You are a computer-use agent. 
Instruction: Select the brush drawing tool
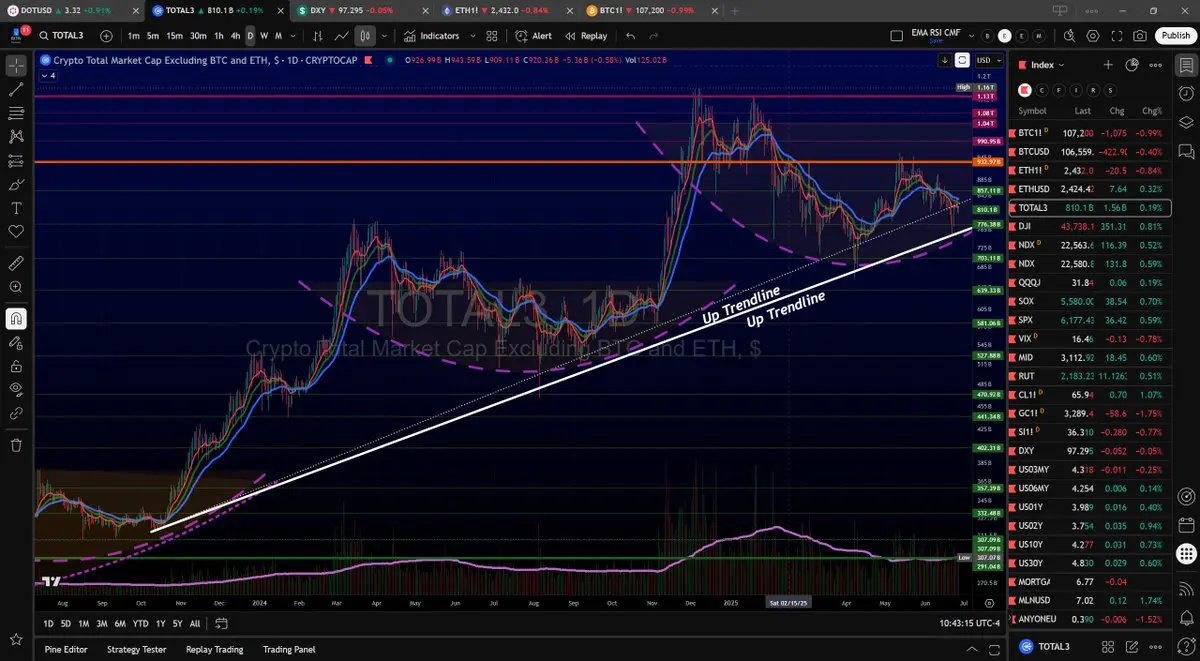[x=16, y=185]
